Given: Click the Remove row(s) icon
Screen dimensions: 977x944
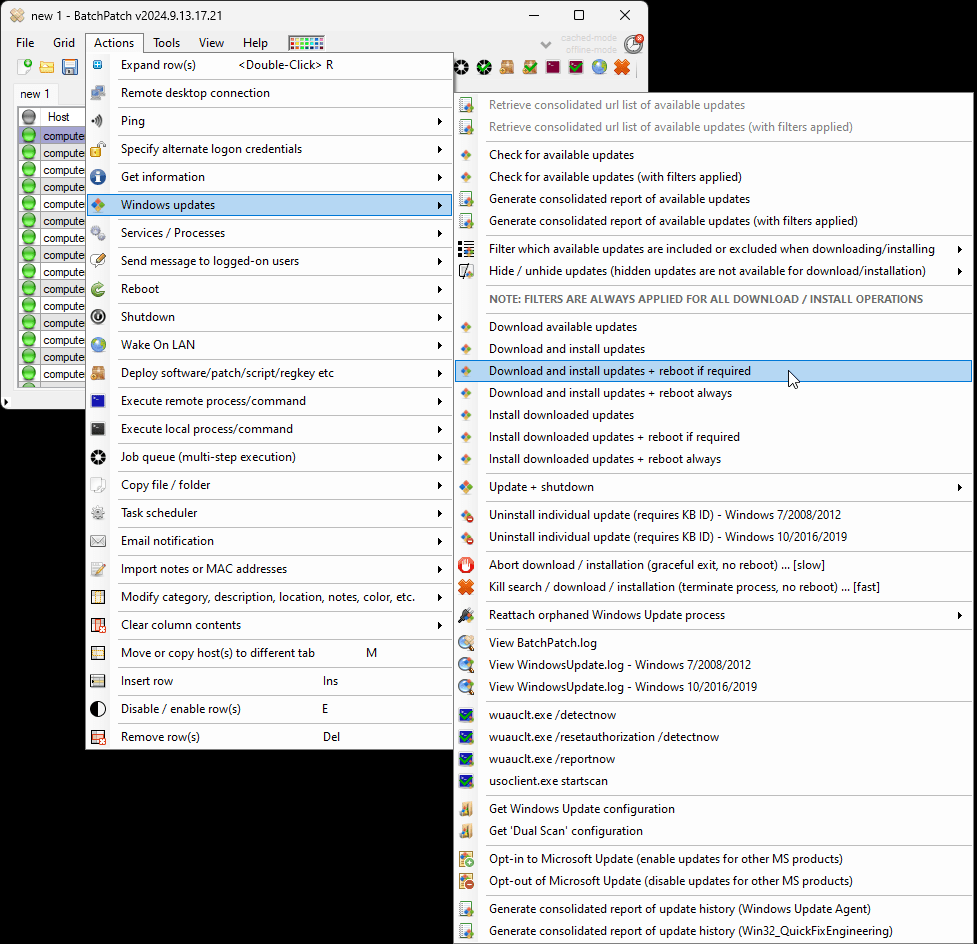Looking at the screenshot, I should point(98,737).
